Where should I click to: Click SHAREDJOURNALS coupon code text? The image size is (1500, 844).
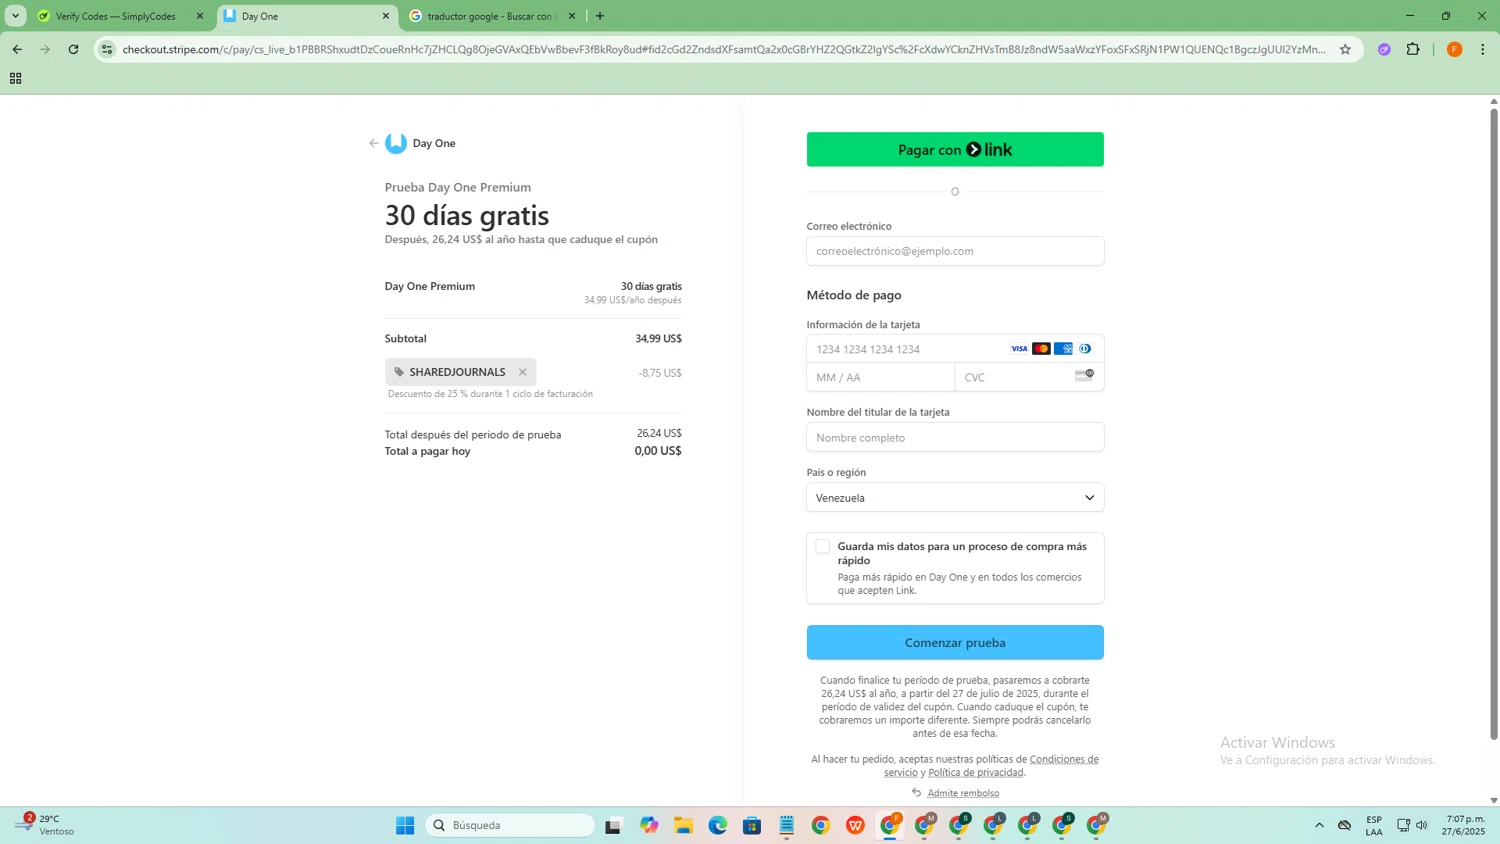coord(457,372)
